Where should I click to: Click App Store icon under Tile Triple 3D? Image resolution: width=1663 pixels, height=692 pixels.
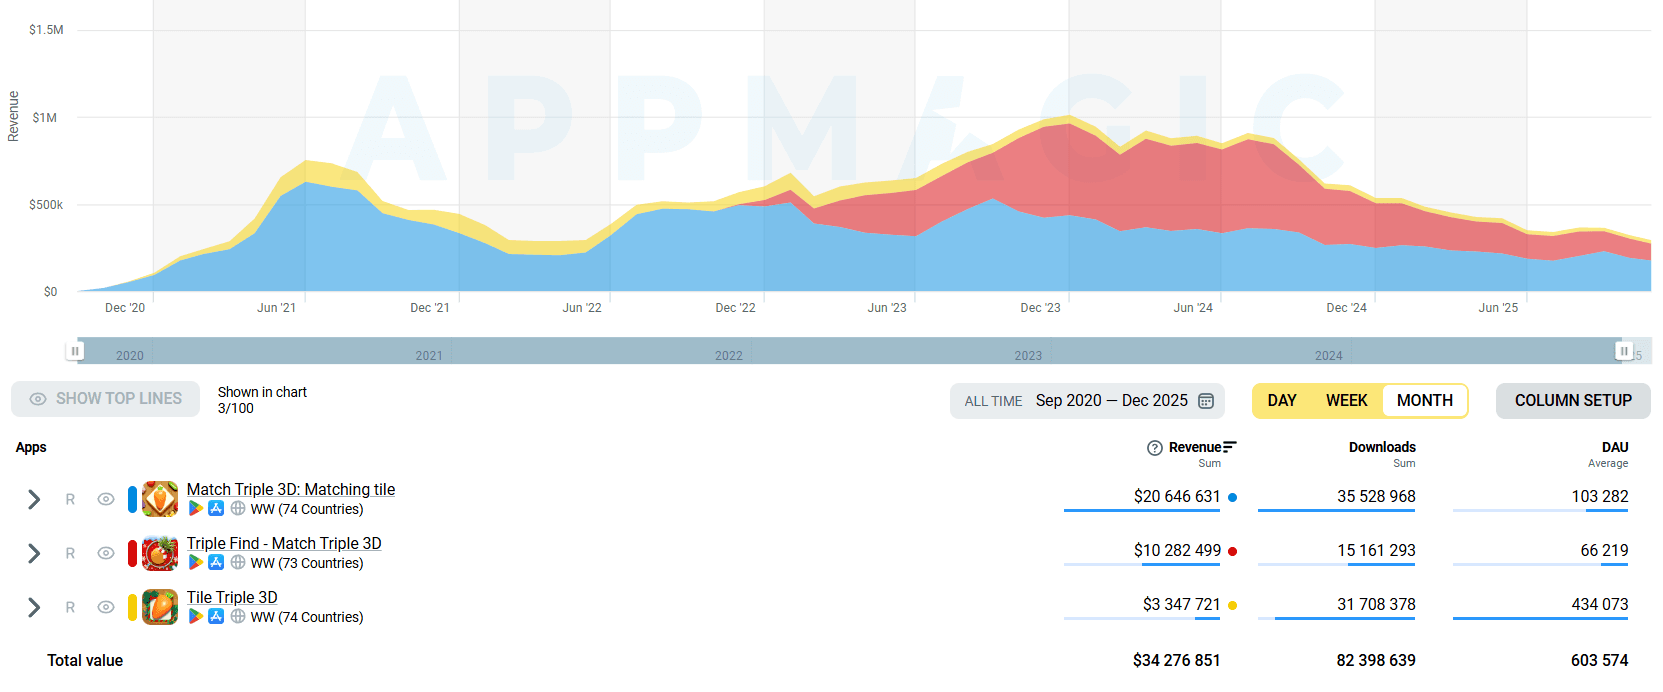(216, 617)
